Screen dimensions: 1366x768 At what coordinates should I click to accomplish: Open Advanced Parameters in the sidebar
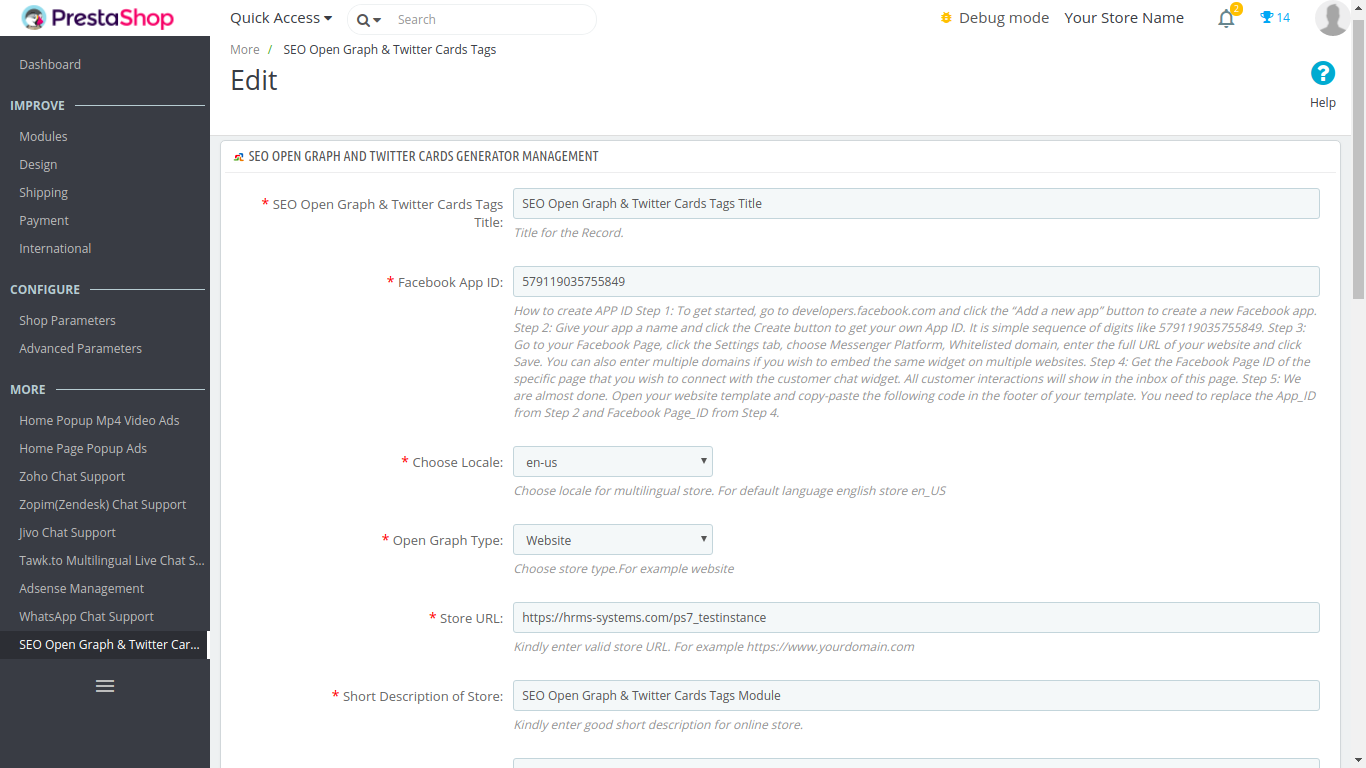[80, 348]
